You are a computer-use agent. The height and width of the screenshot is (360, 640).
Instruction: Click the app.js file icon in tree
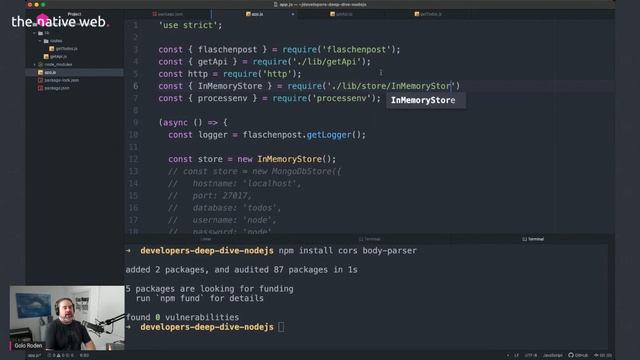coord(40,72)
